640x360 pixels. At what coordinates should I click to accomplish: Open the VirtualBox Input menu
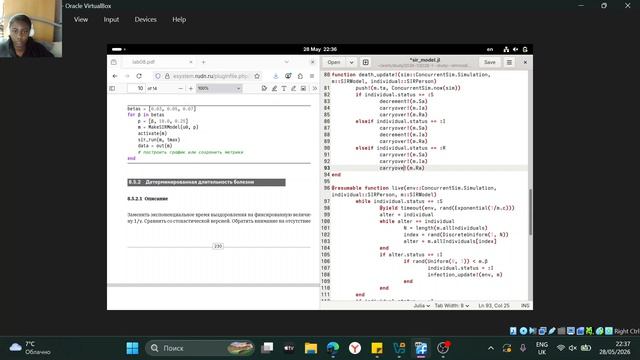(111, 19)
